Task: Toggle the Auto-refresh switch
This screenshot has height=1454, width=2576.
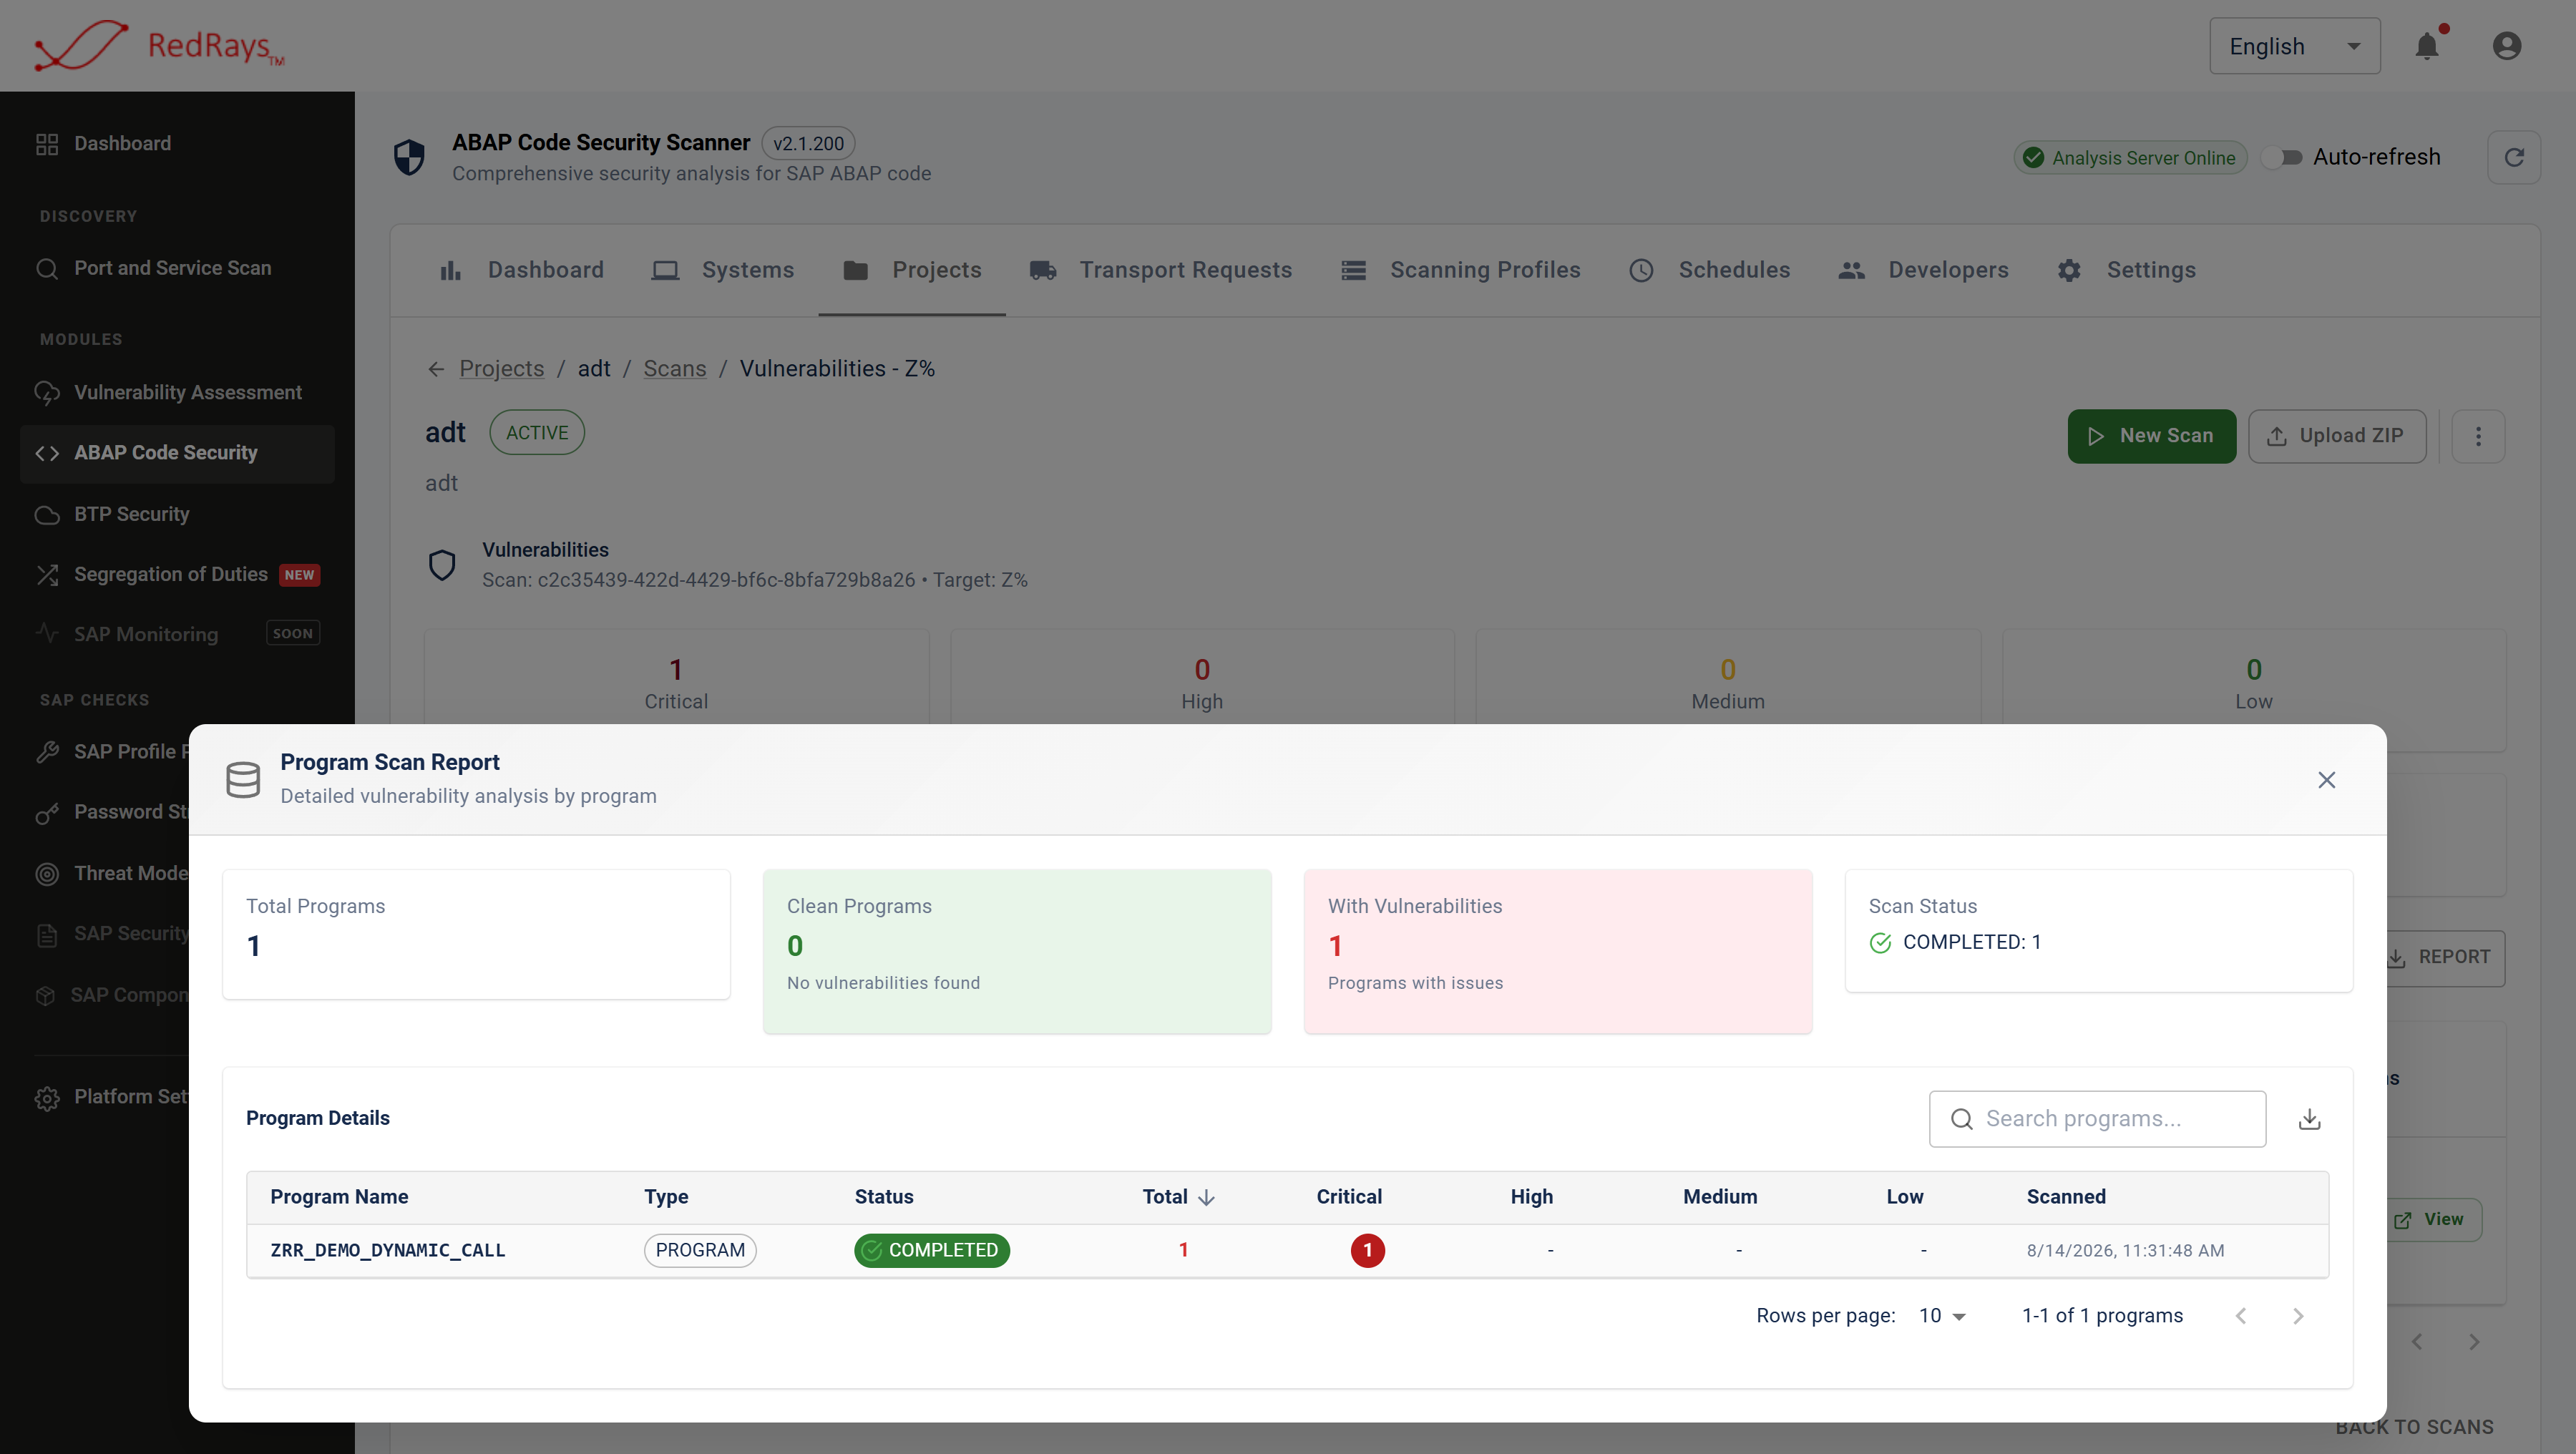Action: click(x=2282, y=157)
